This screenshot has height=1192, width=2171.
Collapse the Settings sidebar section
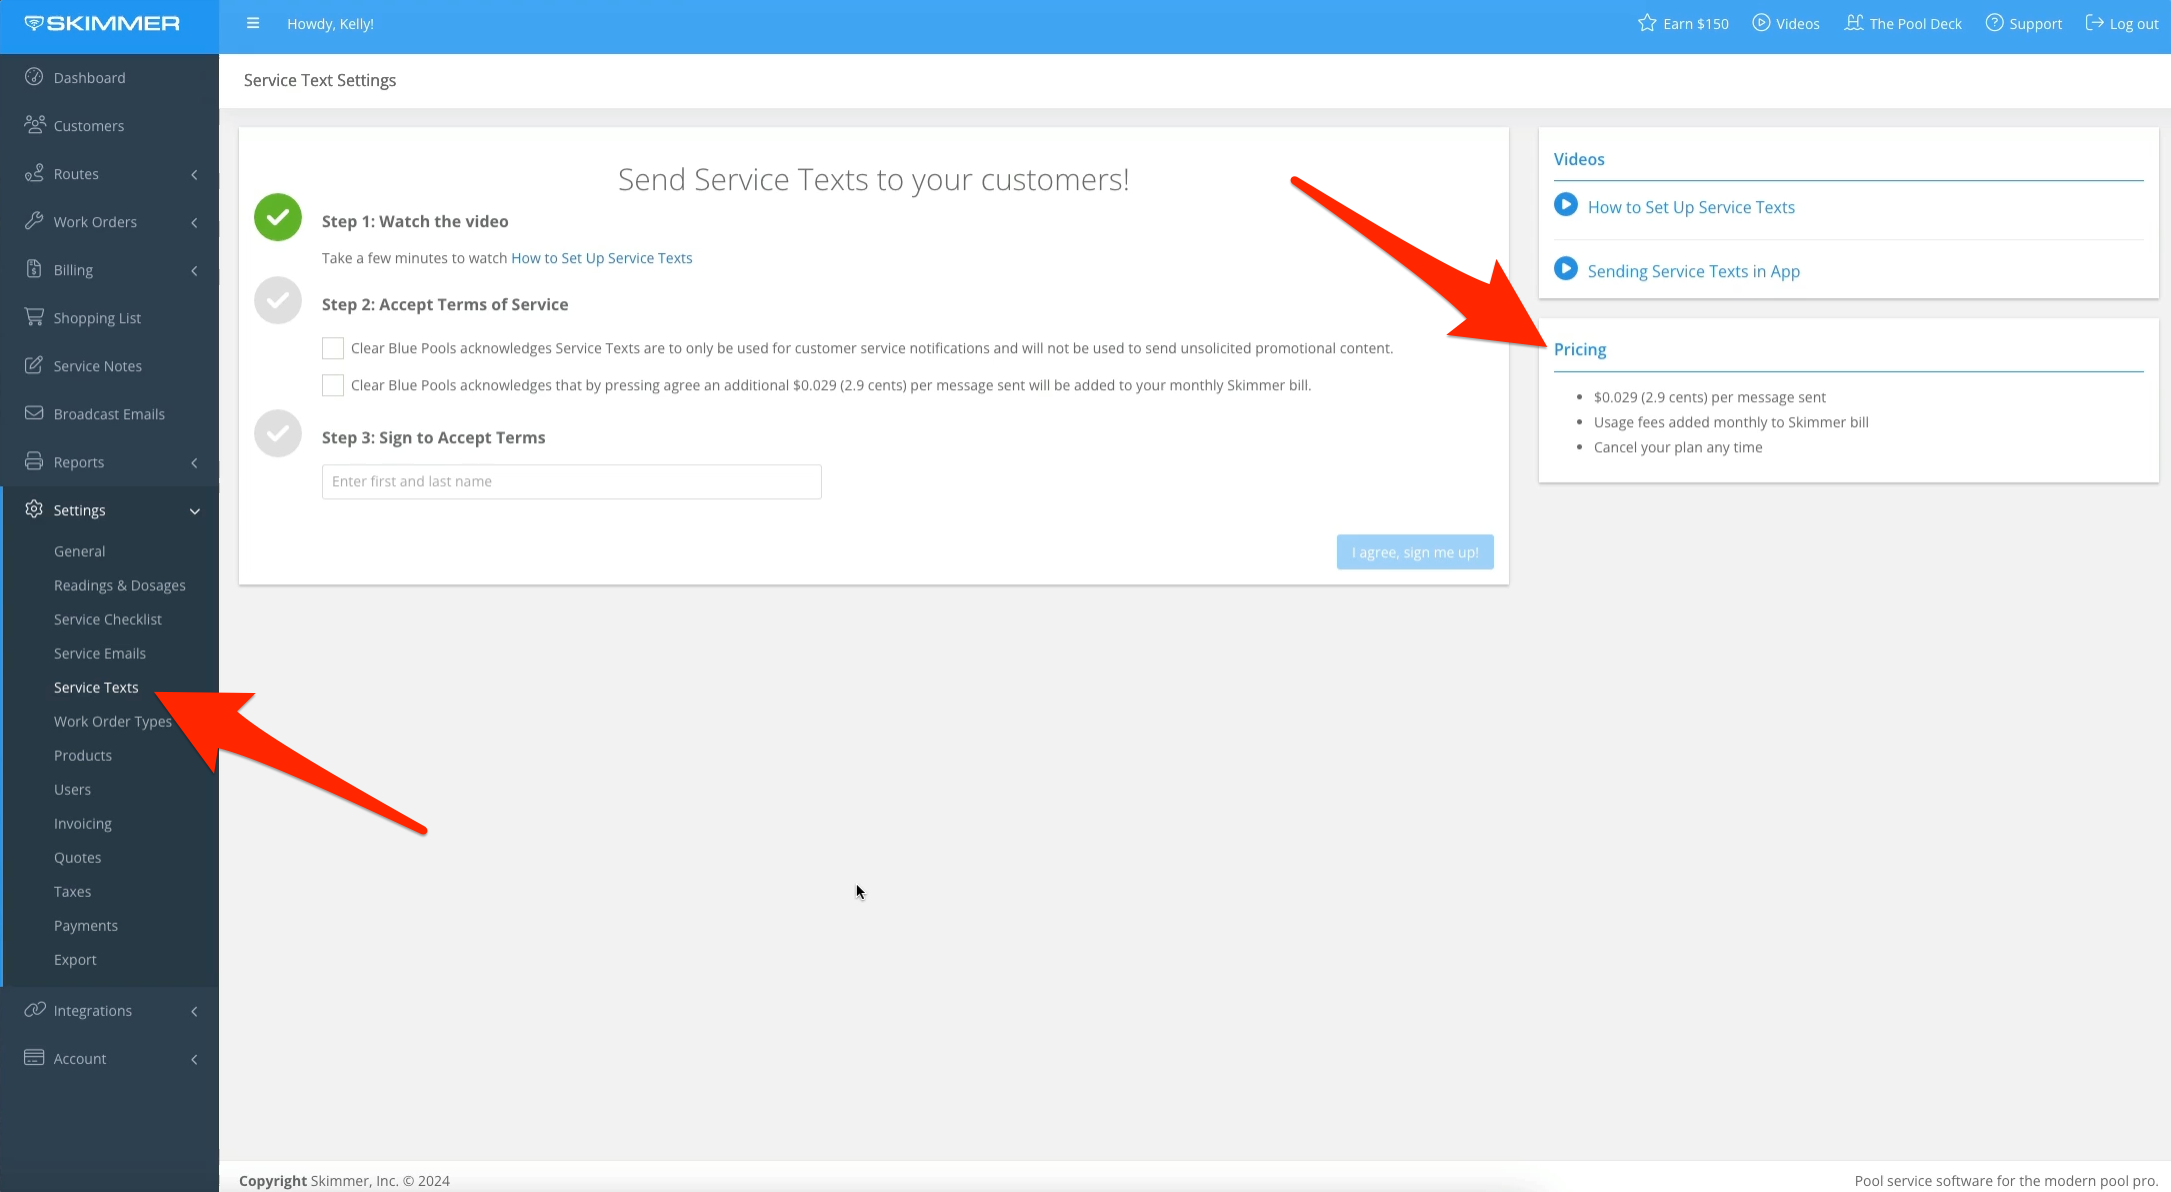tap(79, 510)
